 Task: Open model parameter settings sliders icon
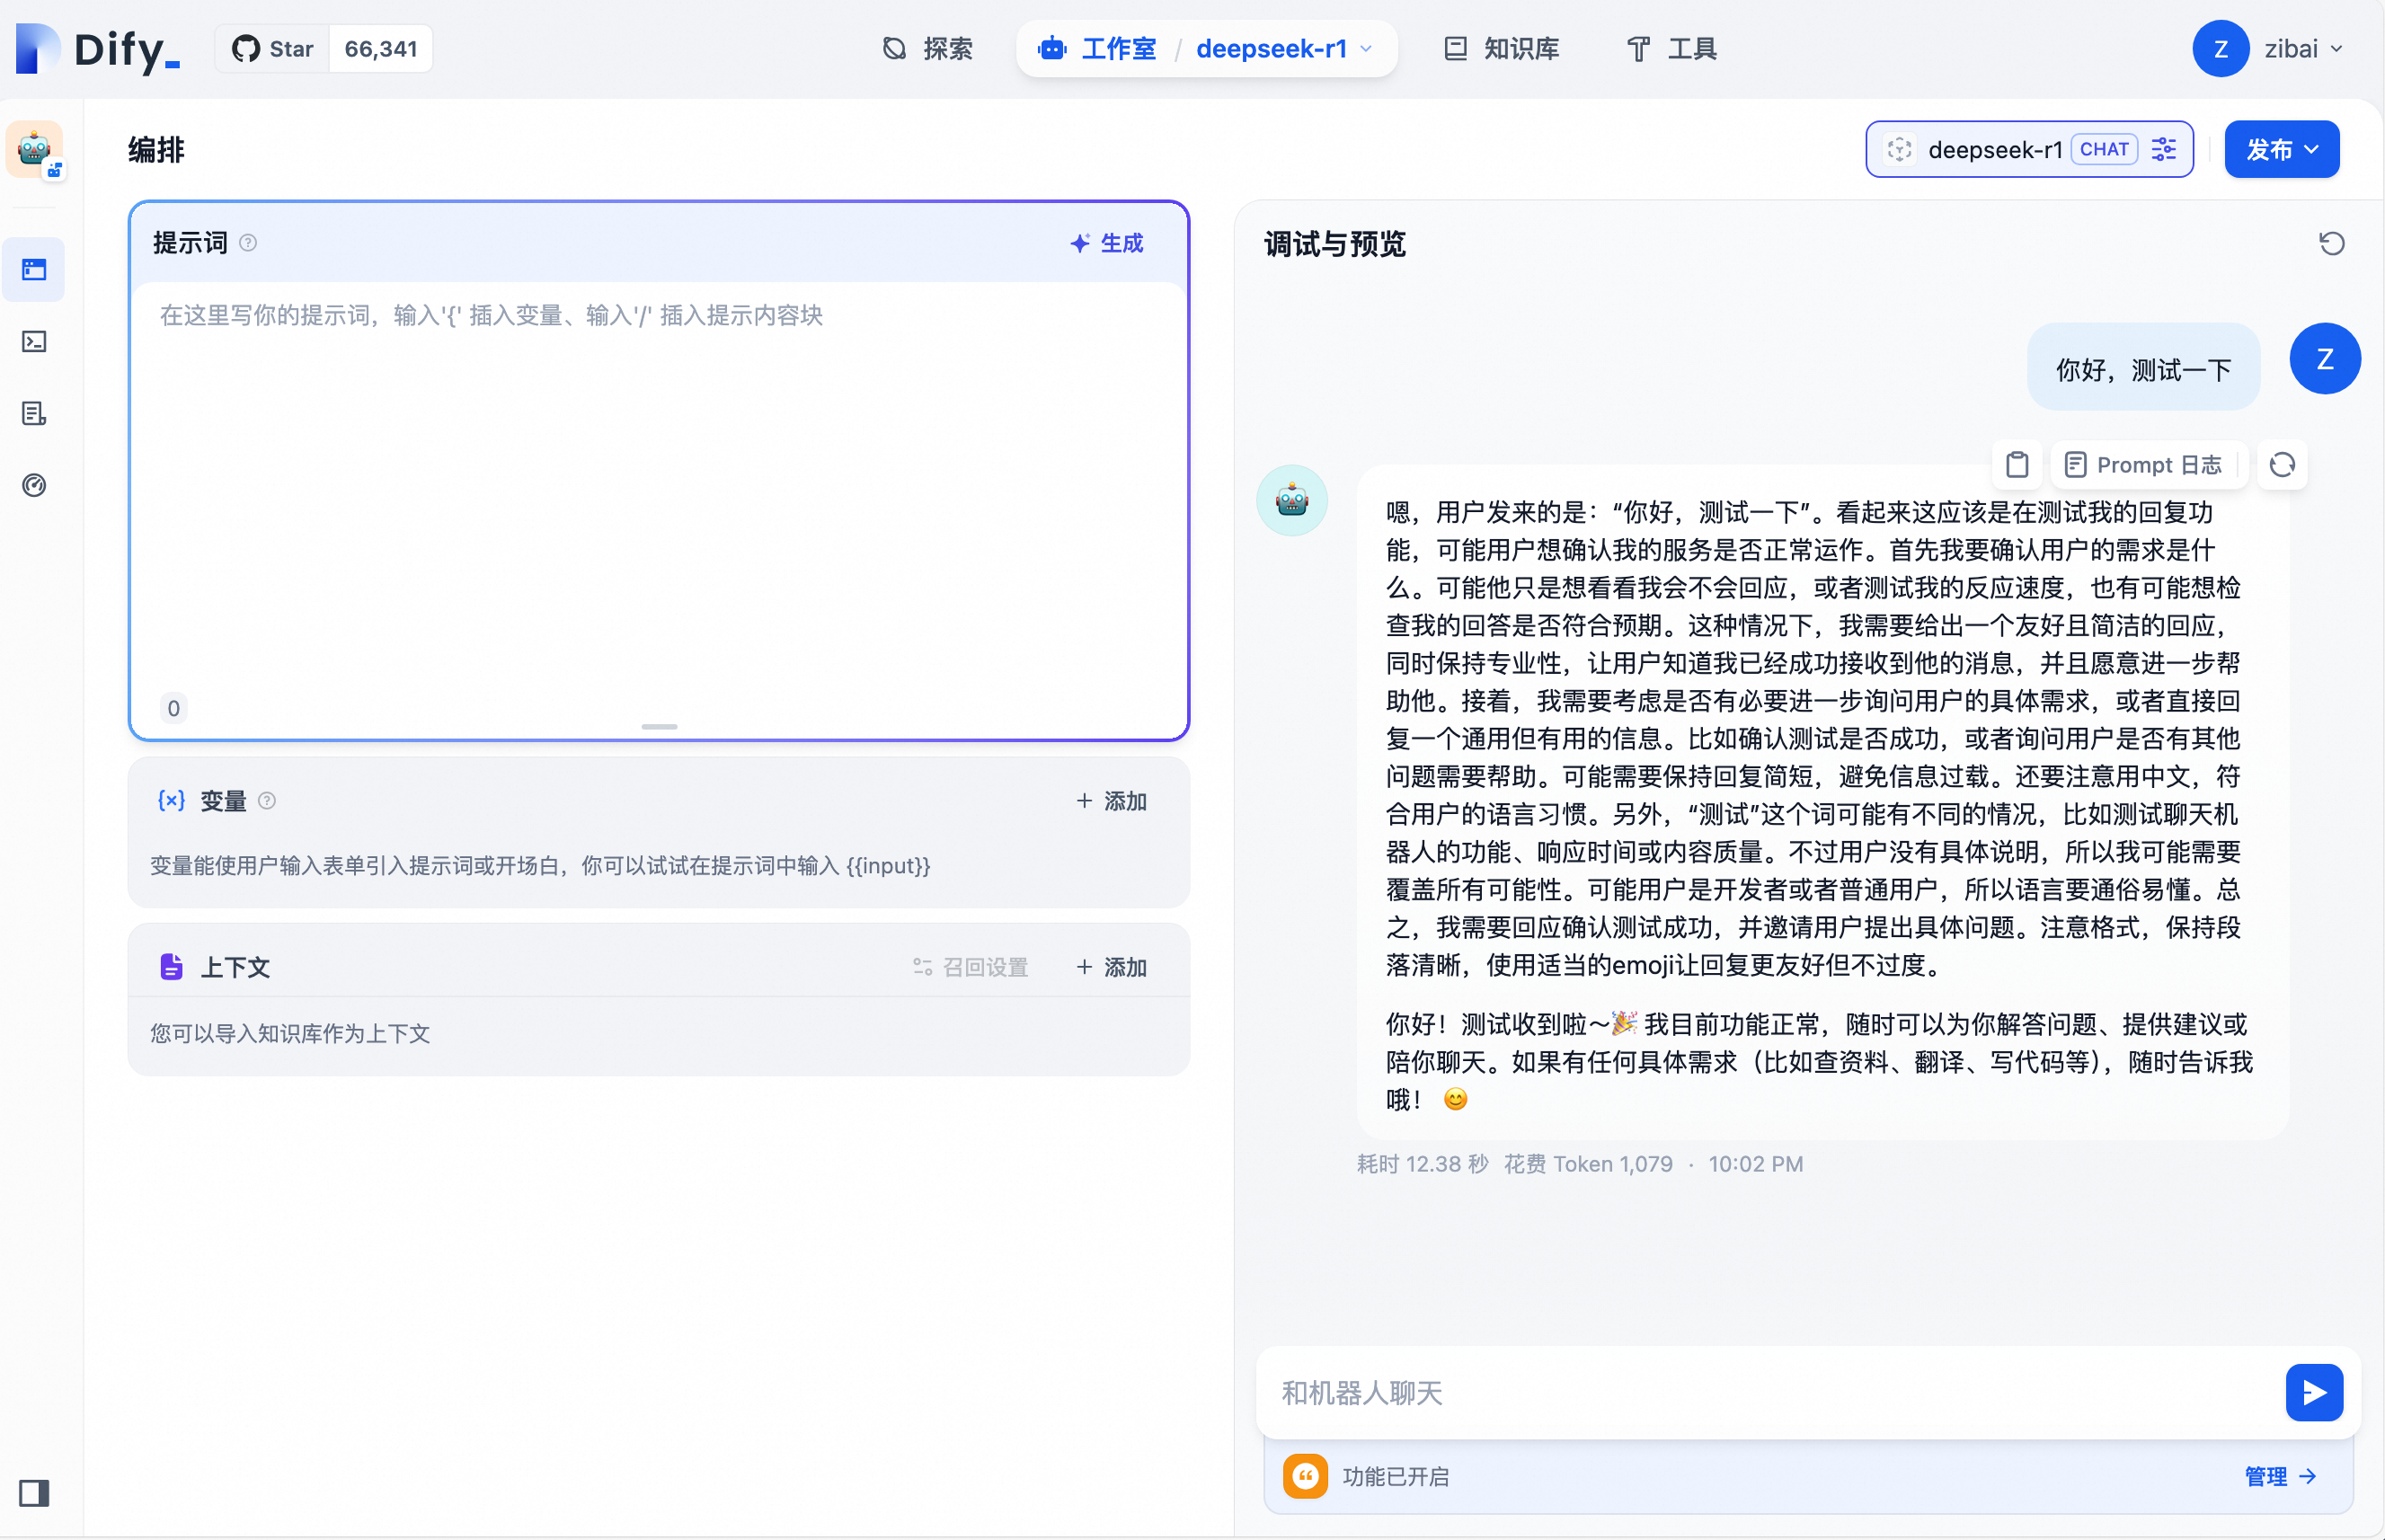pos(2164,150)
